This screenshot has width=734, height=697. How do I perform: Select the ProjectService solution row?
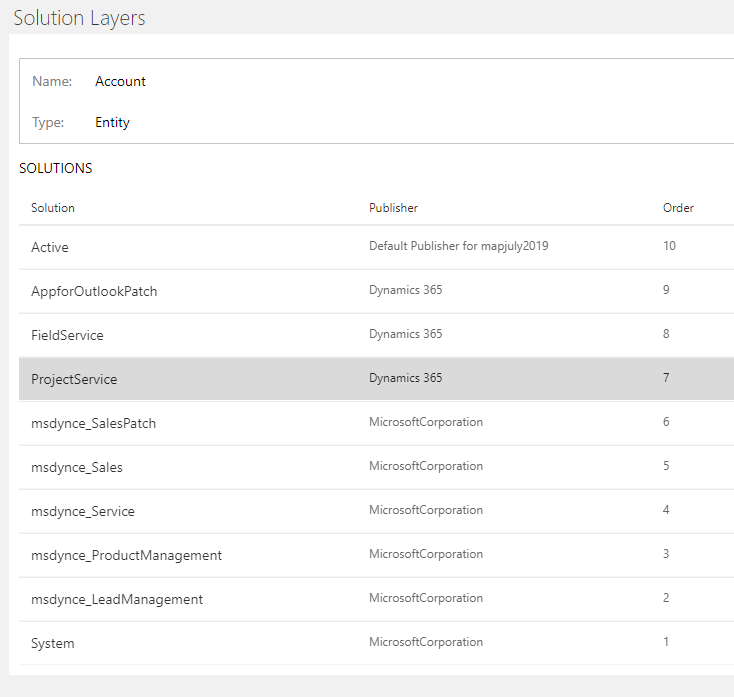click(x=376, y=379)
